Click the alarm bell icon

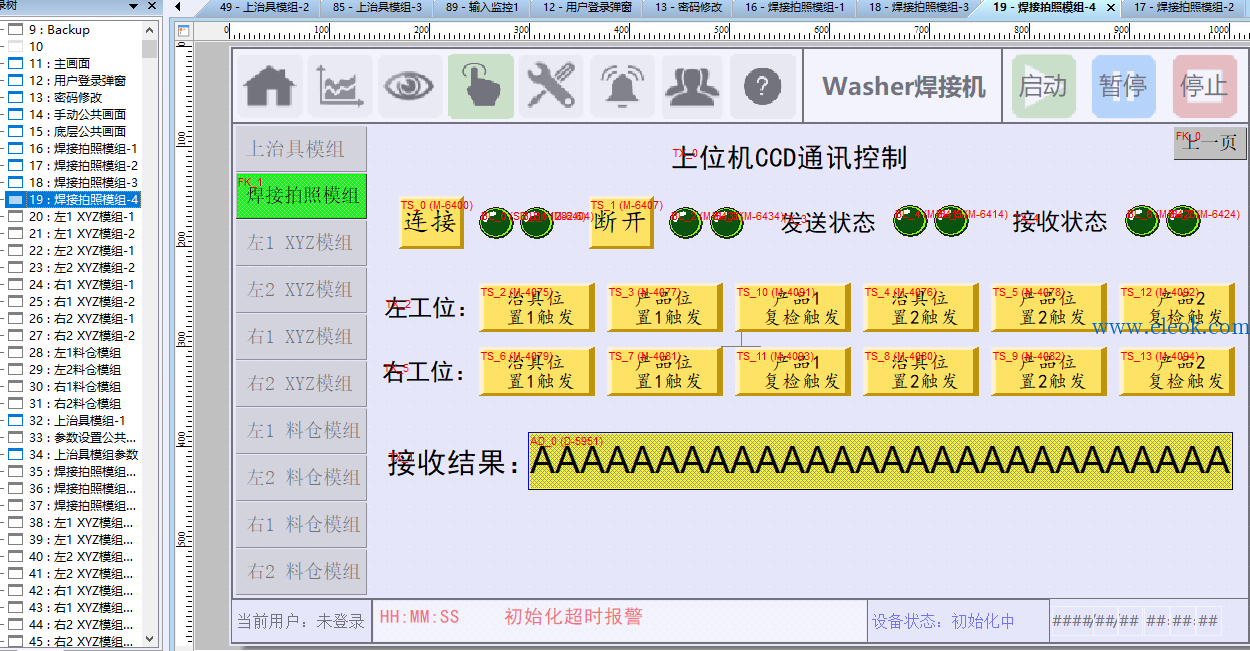tap(622, 87)
